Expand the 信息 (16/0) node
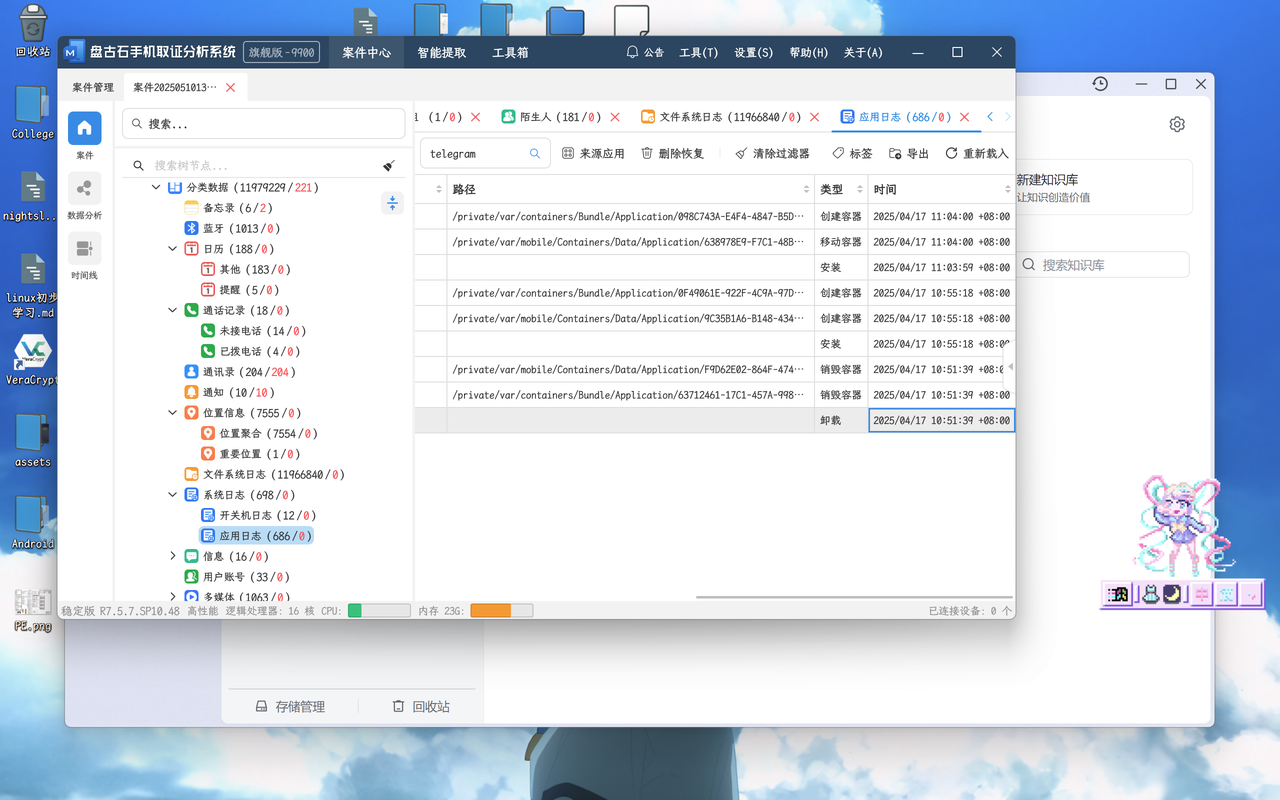 tap(173, 556)
